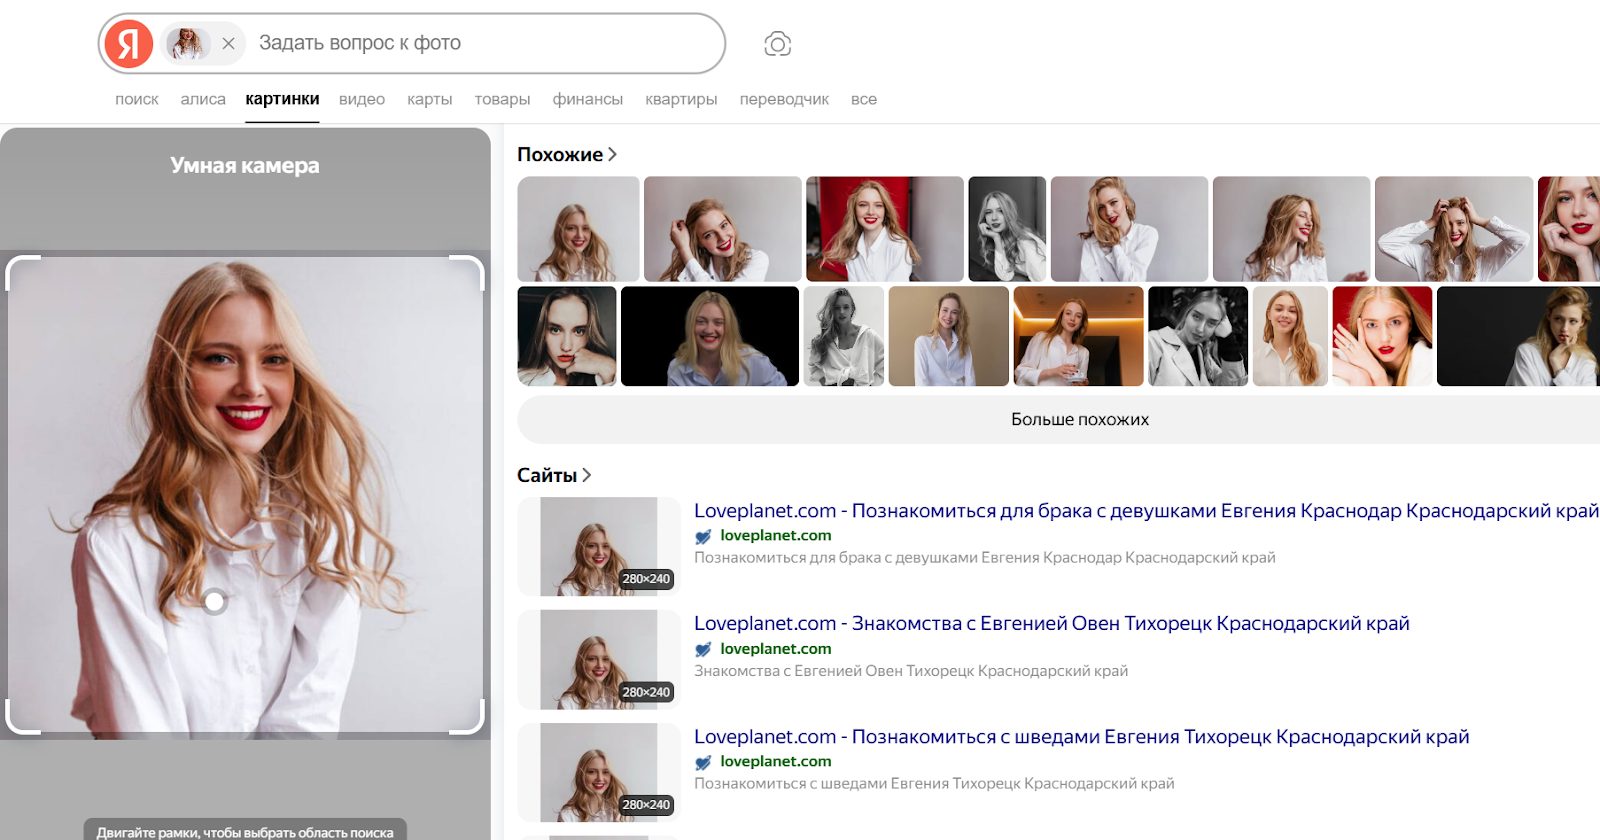Open 'Знакомства с Евгенией Овен' result link
The height and width of the screenshot is (840, 1600).
pos(1051,624)
